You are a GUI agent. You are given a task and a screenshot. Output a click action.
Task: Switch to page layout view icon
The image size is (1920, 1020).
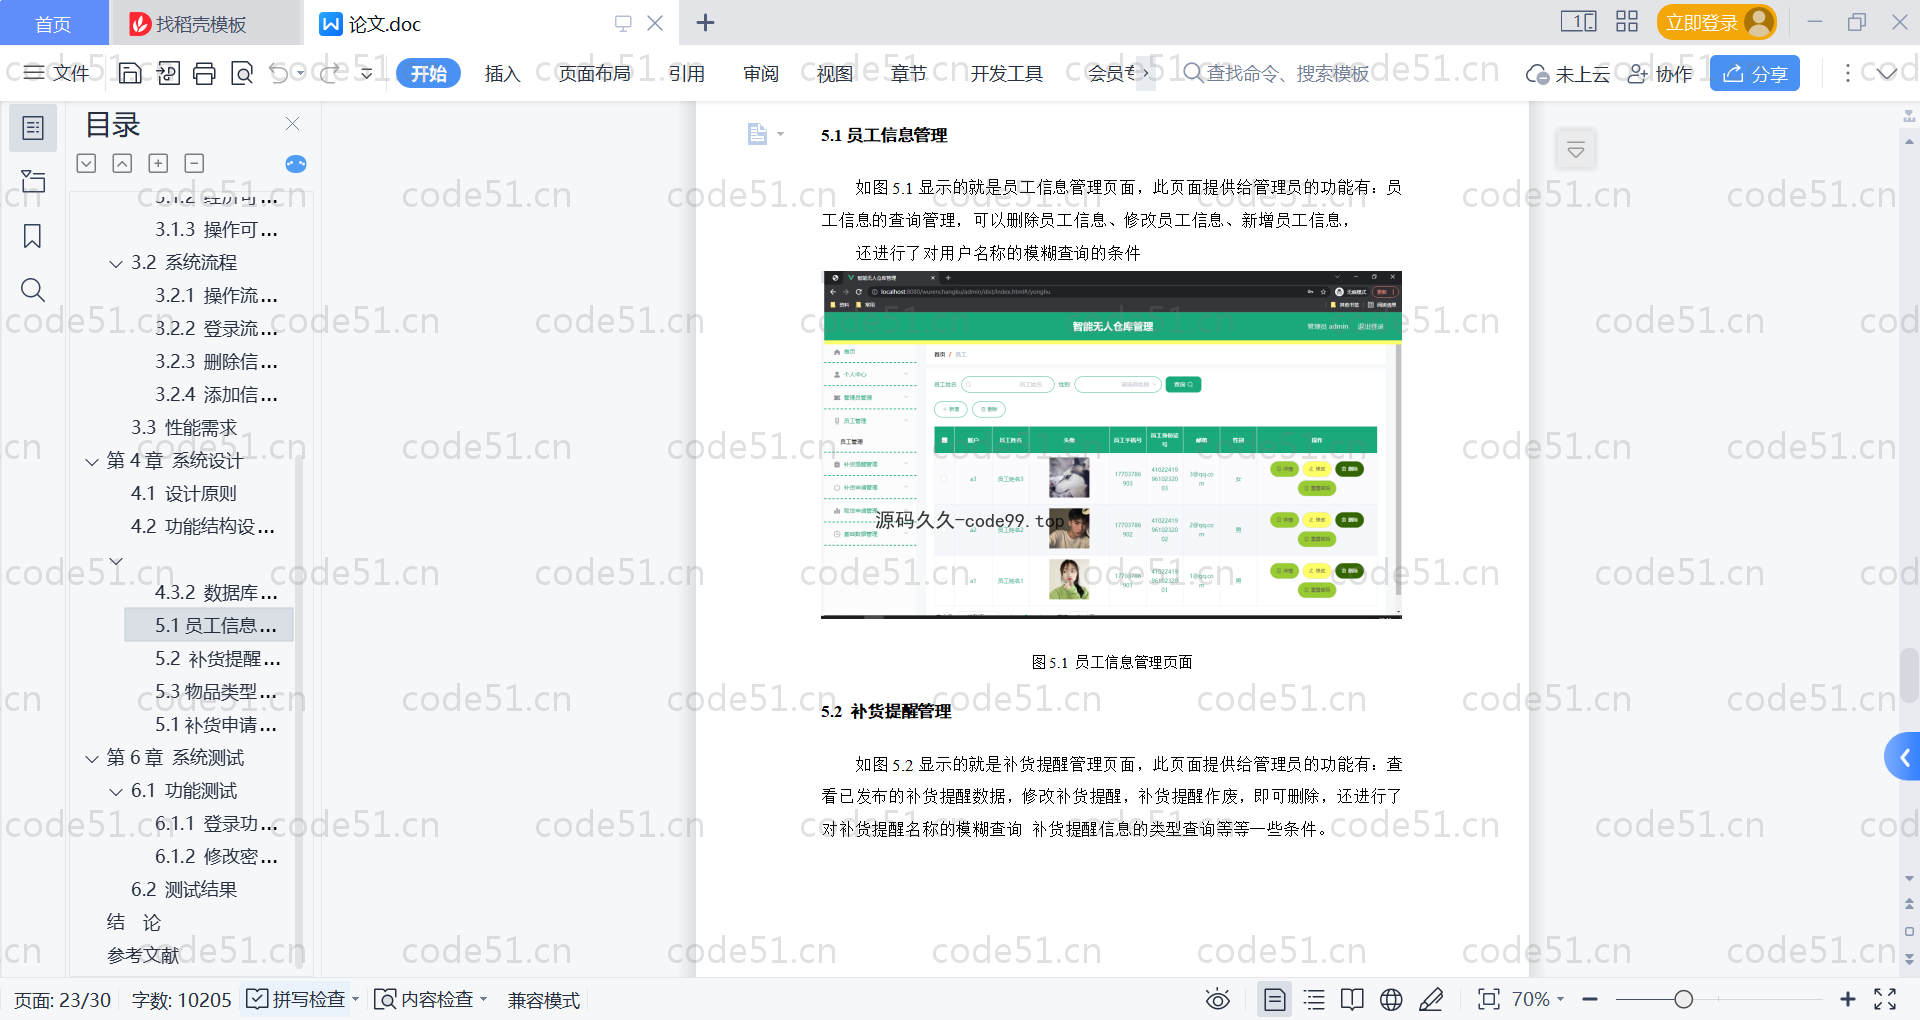pos(1274,999)
